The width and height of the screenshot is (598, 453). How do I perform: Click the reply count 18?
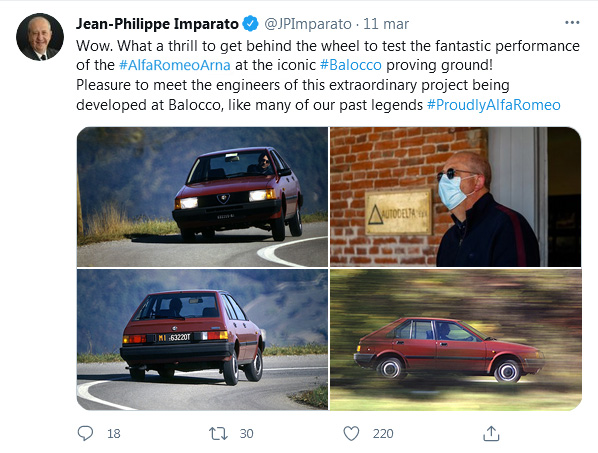click(x=114, y=434)
